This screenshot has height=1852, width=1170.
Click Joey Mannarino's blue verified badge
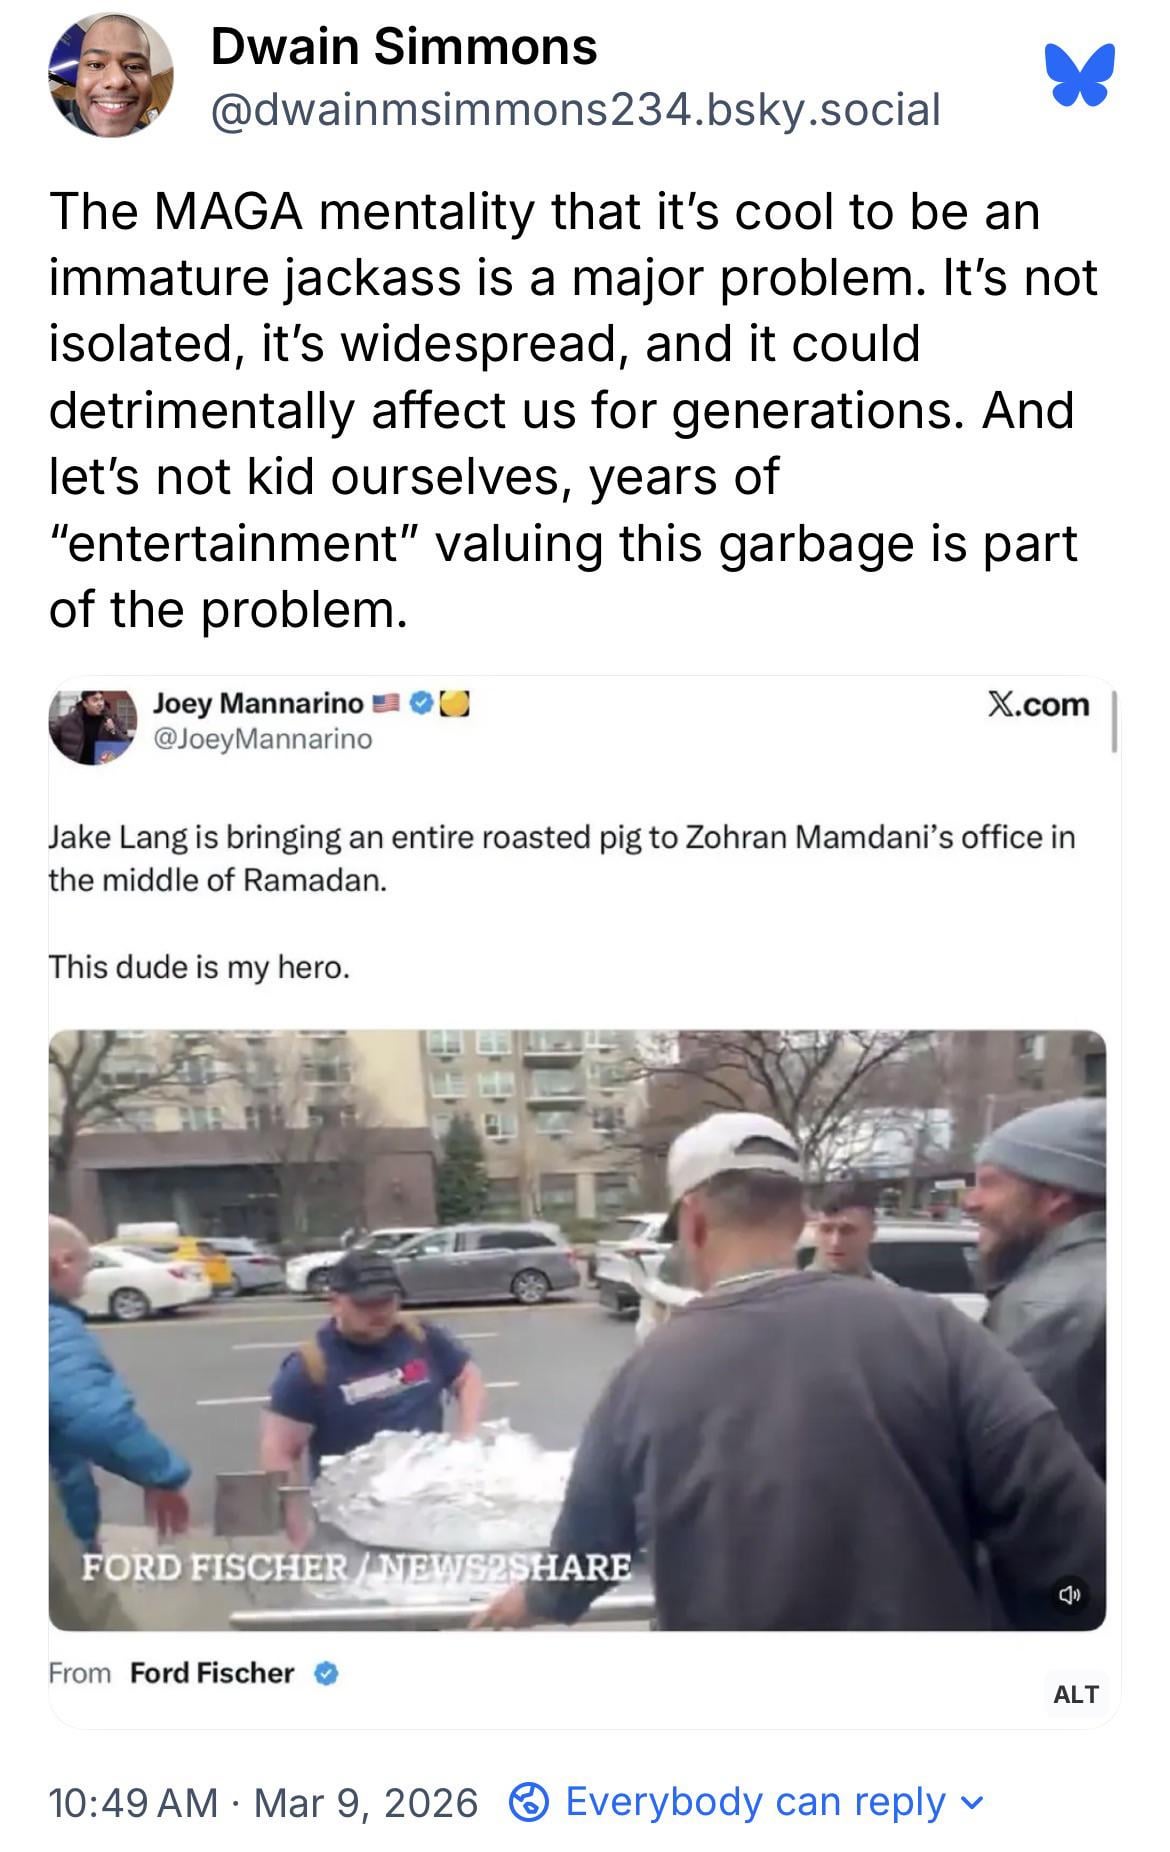(x=422, y=704)
